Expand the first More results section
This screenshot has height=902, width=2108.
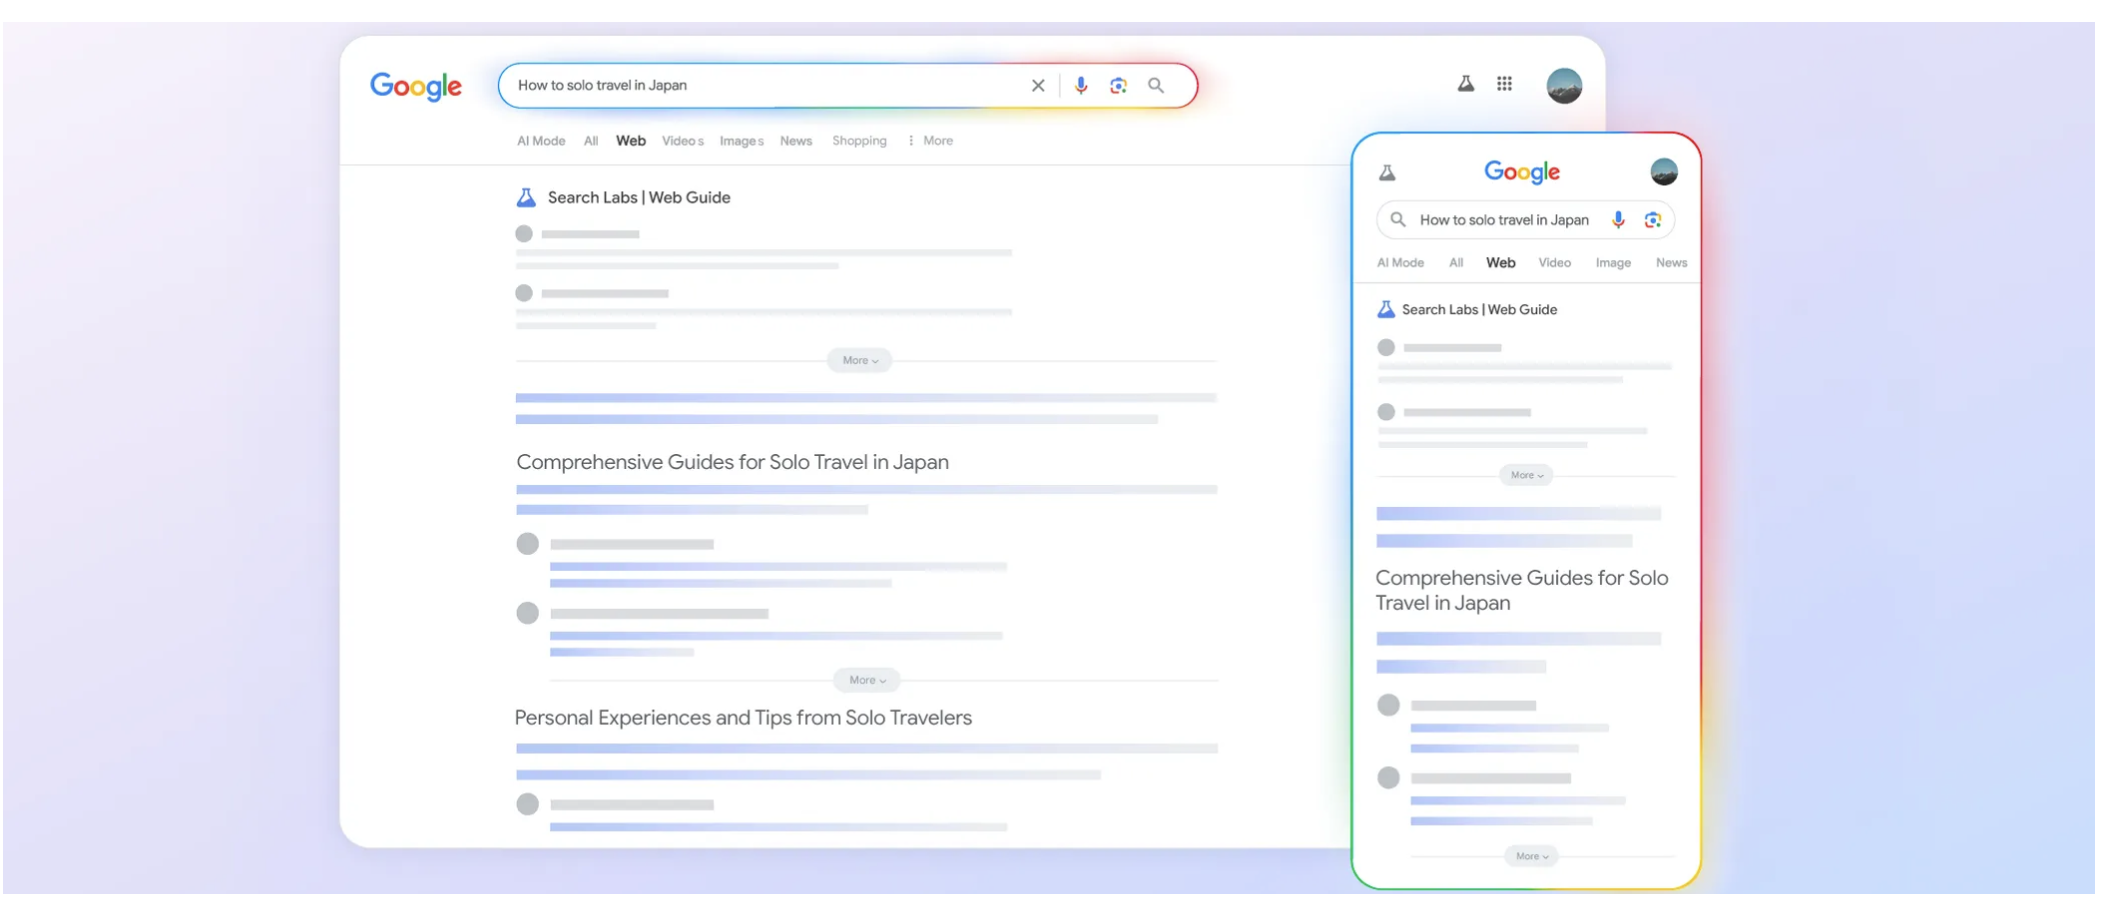tap(858, 360)
